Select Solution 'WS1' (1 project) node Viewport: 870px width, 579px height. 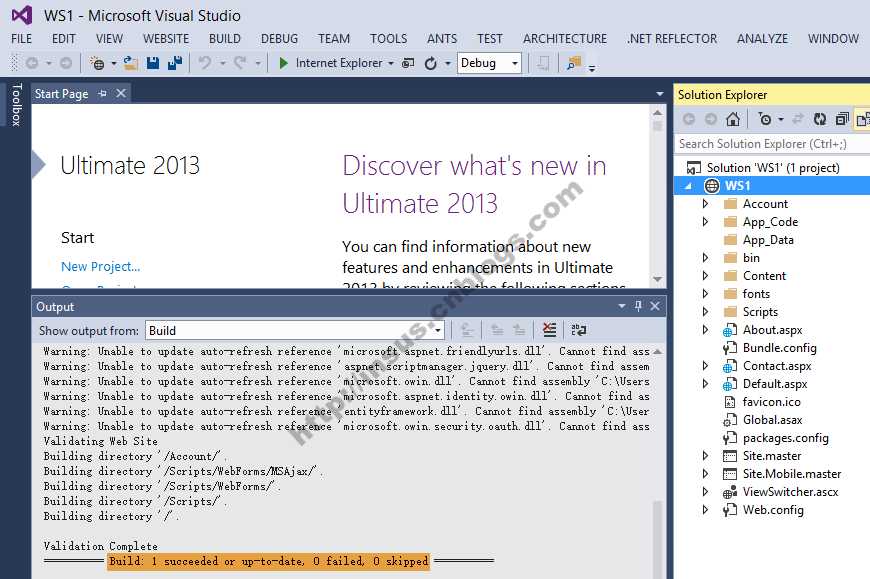(x=772, y=167)
